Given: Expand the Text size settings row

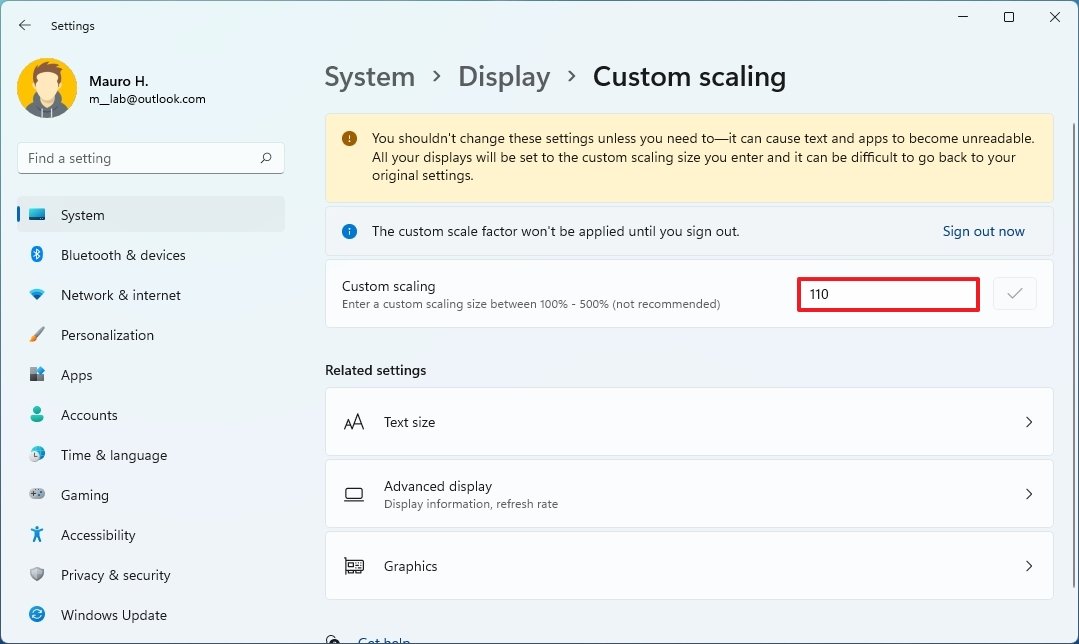Looking at the screenshot, I should coord(1029,422).
